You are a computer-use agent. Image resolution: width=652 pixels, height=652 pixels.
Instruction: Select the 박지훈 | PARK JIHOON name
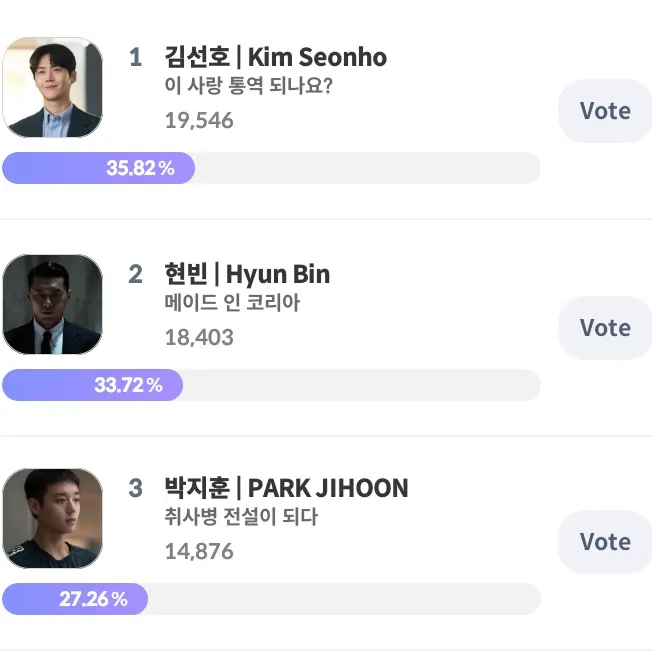pos(286,488)
